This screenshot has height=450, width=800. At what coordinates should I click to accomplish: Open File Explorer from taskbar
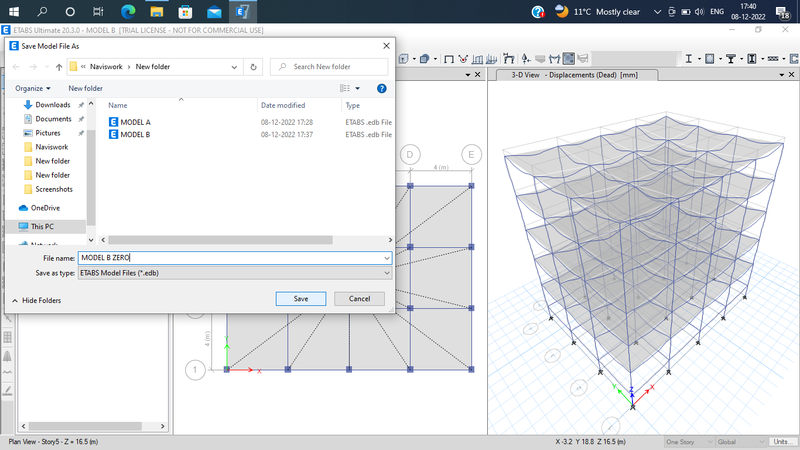coord(157,11)
